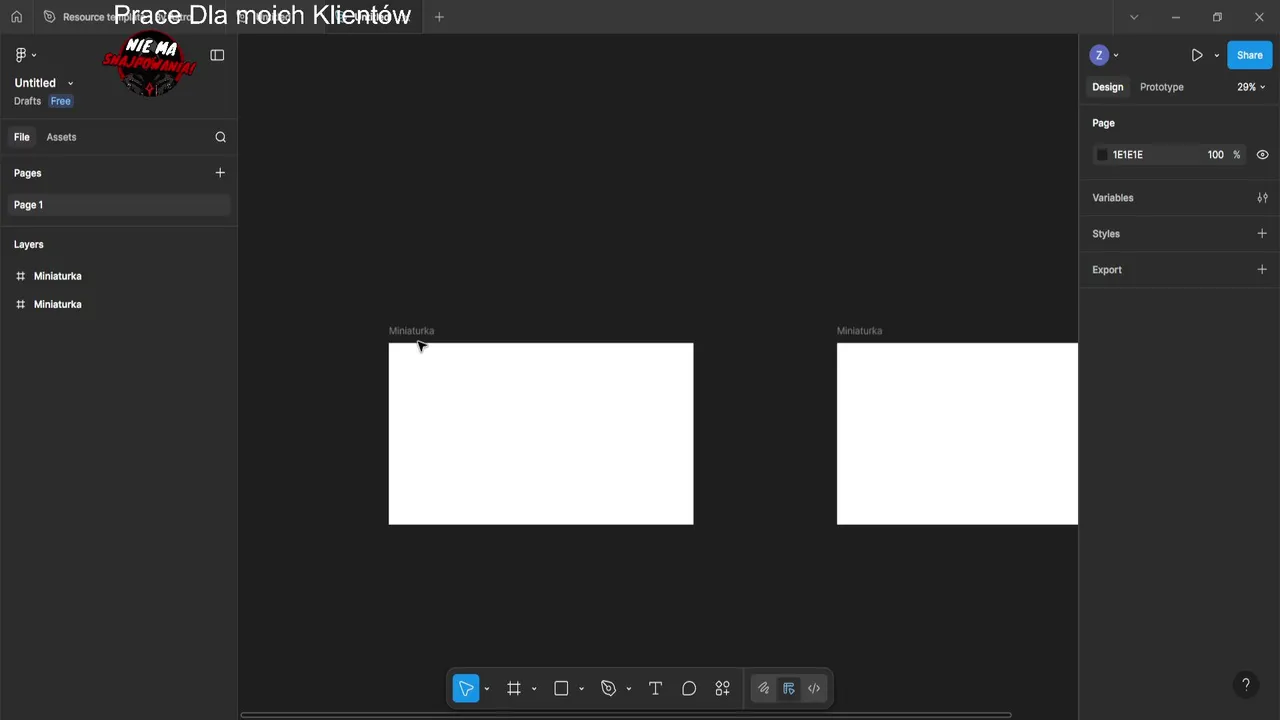The image size is (1280, 720).
Task: Select the left white frame on canvas
Action: (541, 434)
